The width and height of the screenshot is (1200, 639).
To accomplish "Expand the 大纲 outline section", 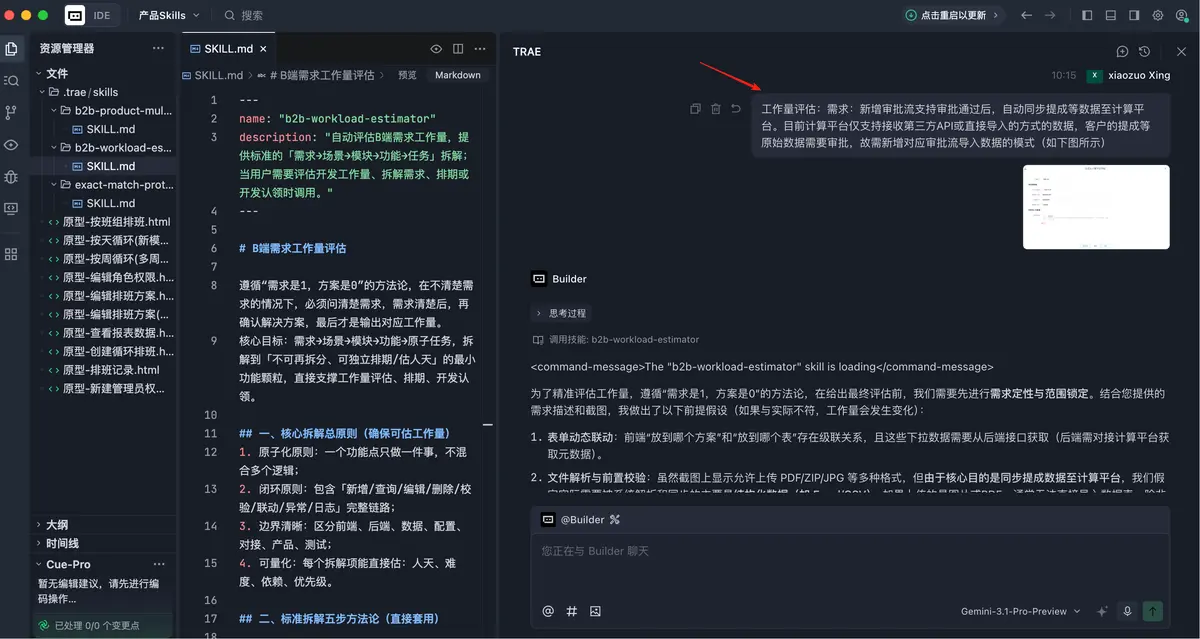I will (57, 525).
